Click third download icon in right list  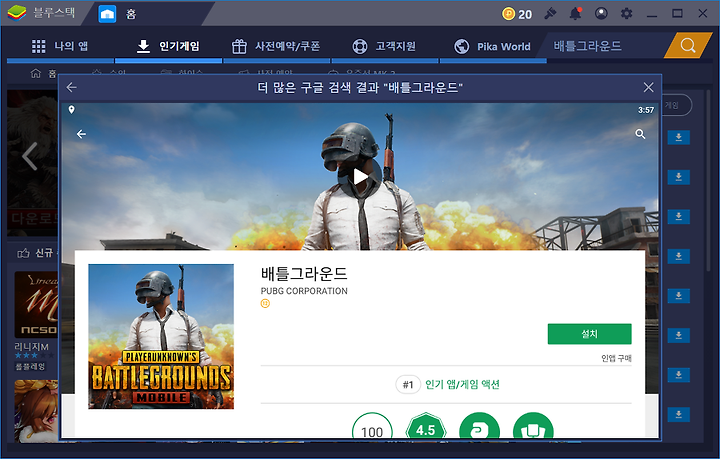point(679,216)
